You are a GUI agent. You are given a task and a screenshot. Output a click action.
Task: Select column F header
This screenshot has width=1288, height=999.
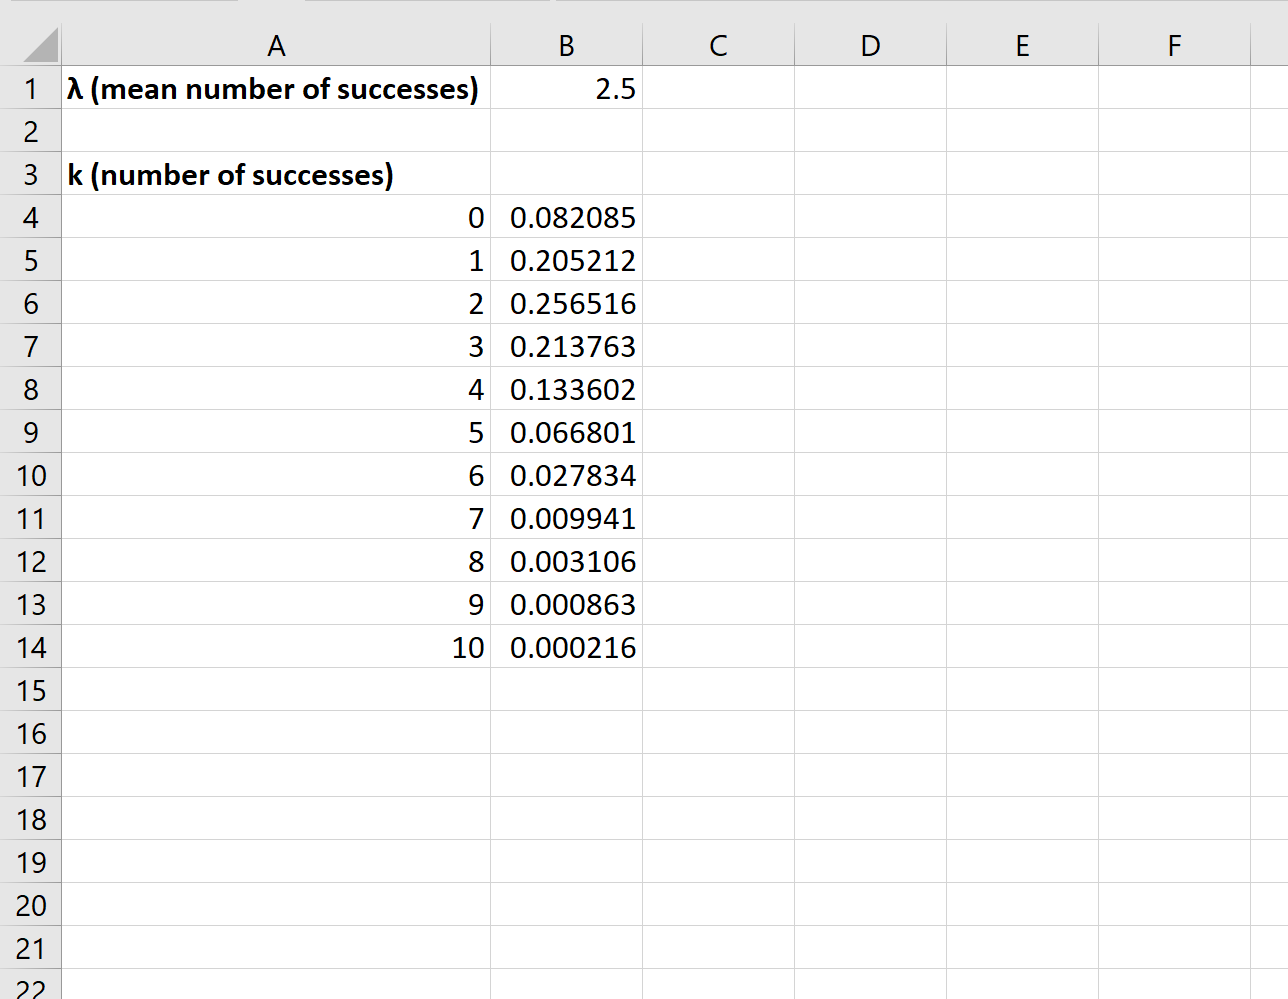pyautogui.click(x=1174, y=46)
